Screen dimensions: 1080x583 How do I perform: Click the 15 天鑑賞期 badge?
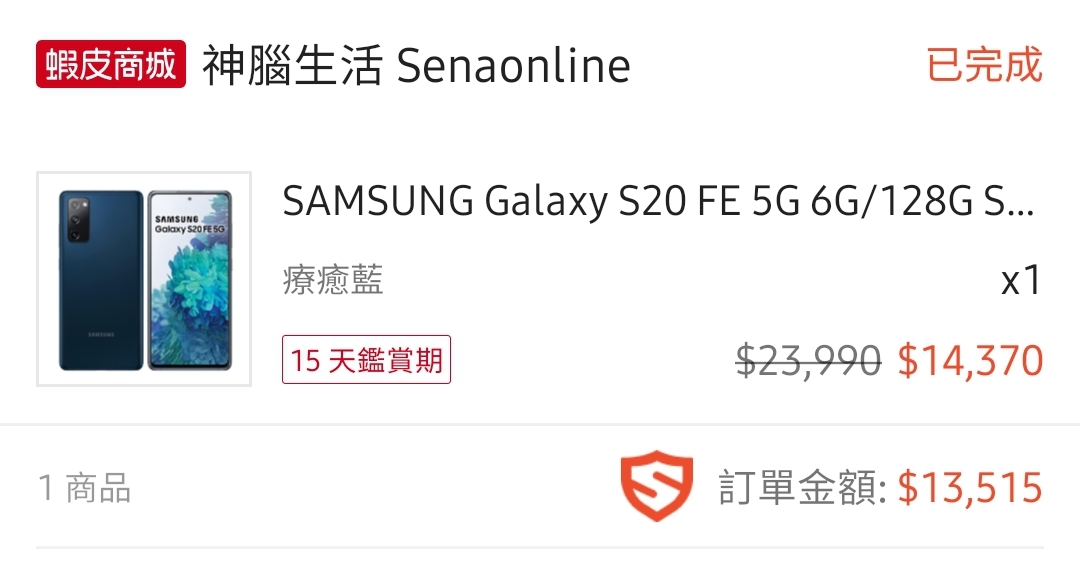click(366, 360)
